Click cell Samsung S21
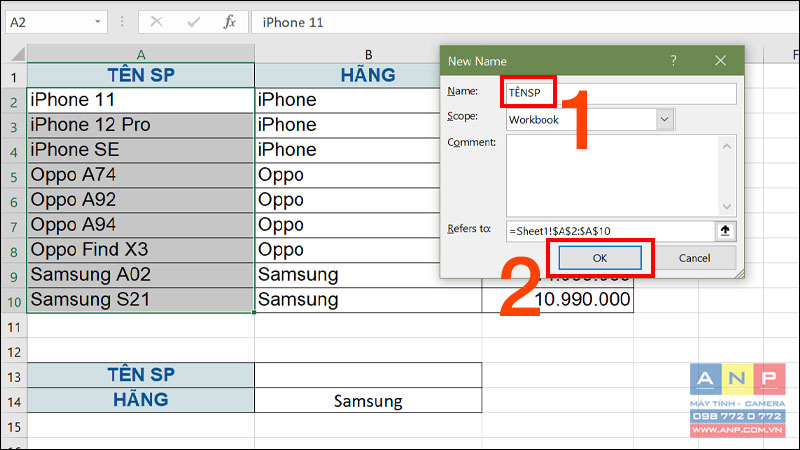Image resolution: width=800 pixels, height=450 pixels. (x=141, y=299)
